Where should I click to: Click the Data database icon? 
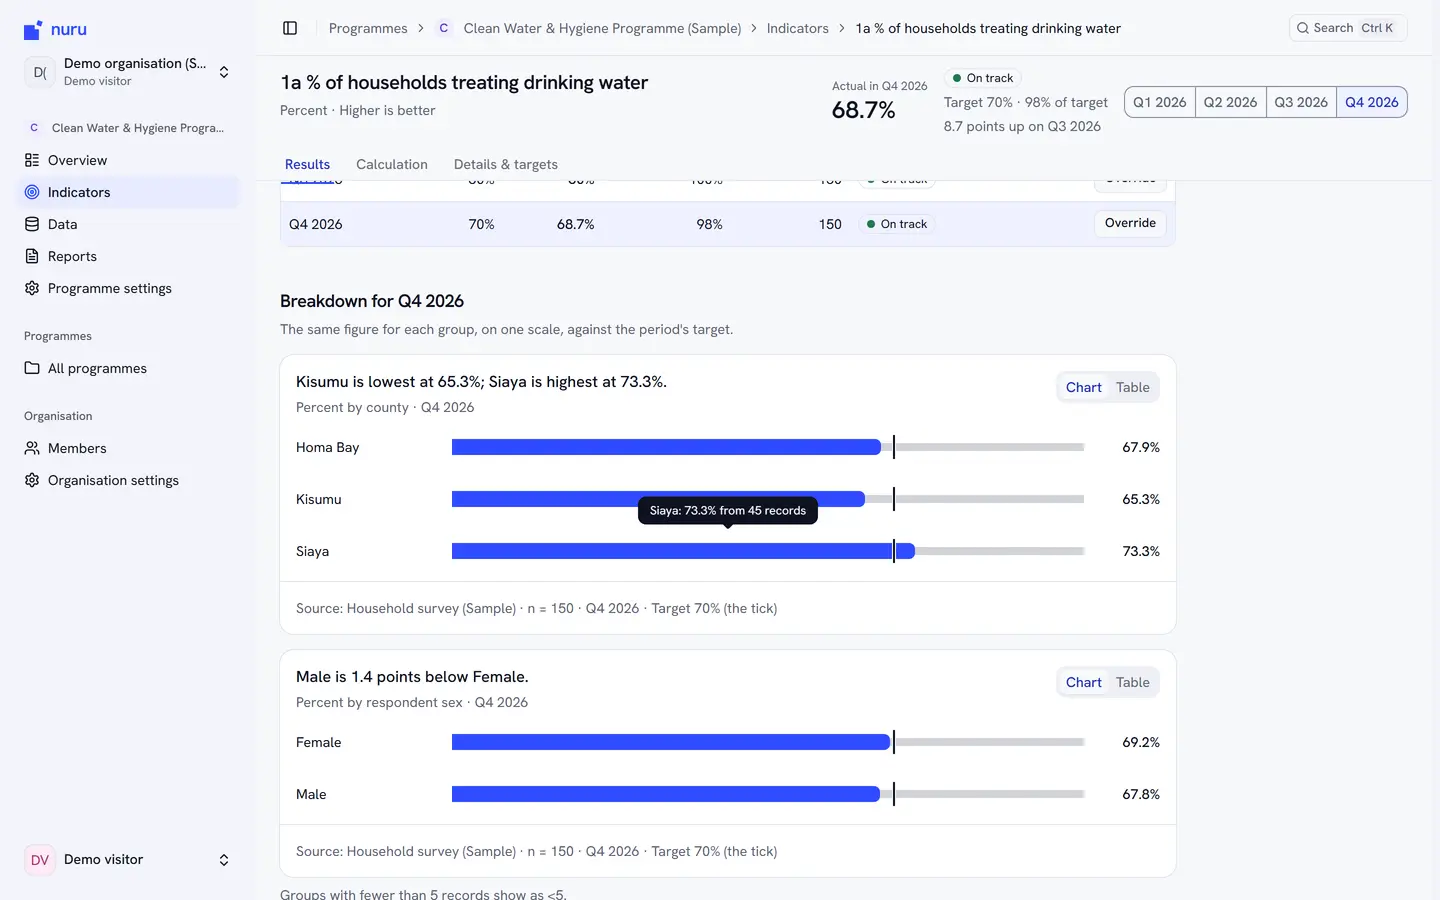pos(32,224)
